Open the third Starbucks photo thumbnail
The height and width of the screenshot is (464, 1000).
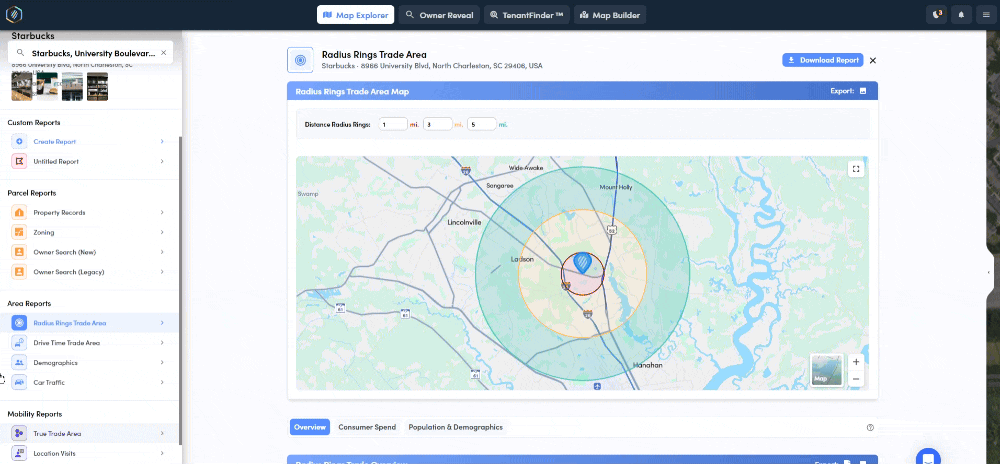click(x=72, y=86)
